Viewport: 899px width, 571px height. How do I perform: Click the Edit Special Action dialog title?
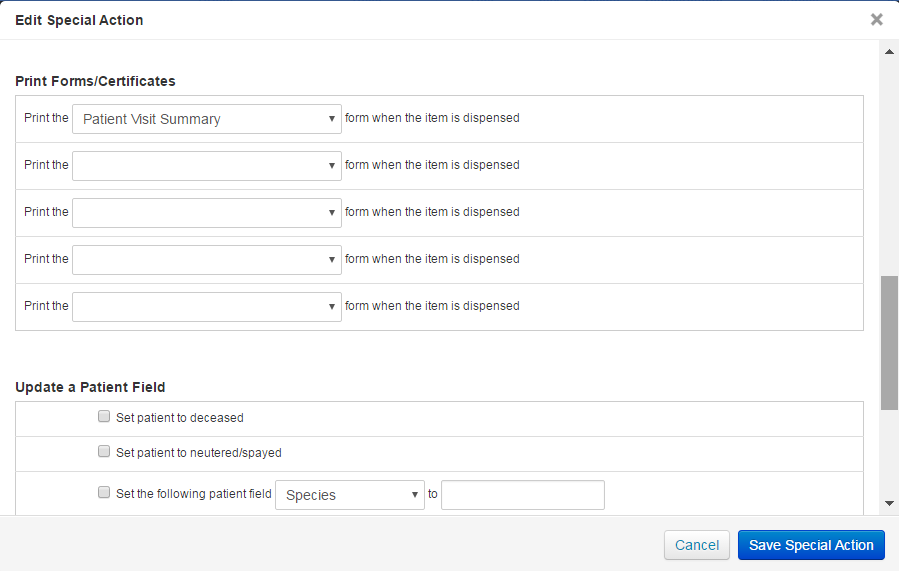(79, 20)
